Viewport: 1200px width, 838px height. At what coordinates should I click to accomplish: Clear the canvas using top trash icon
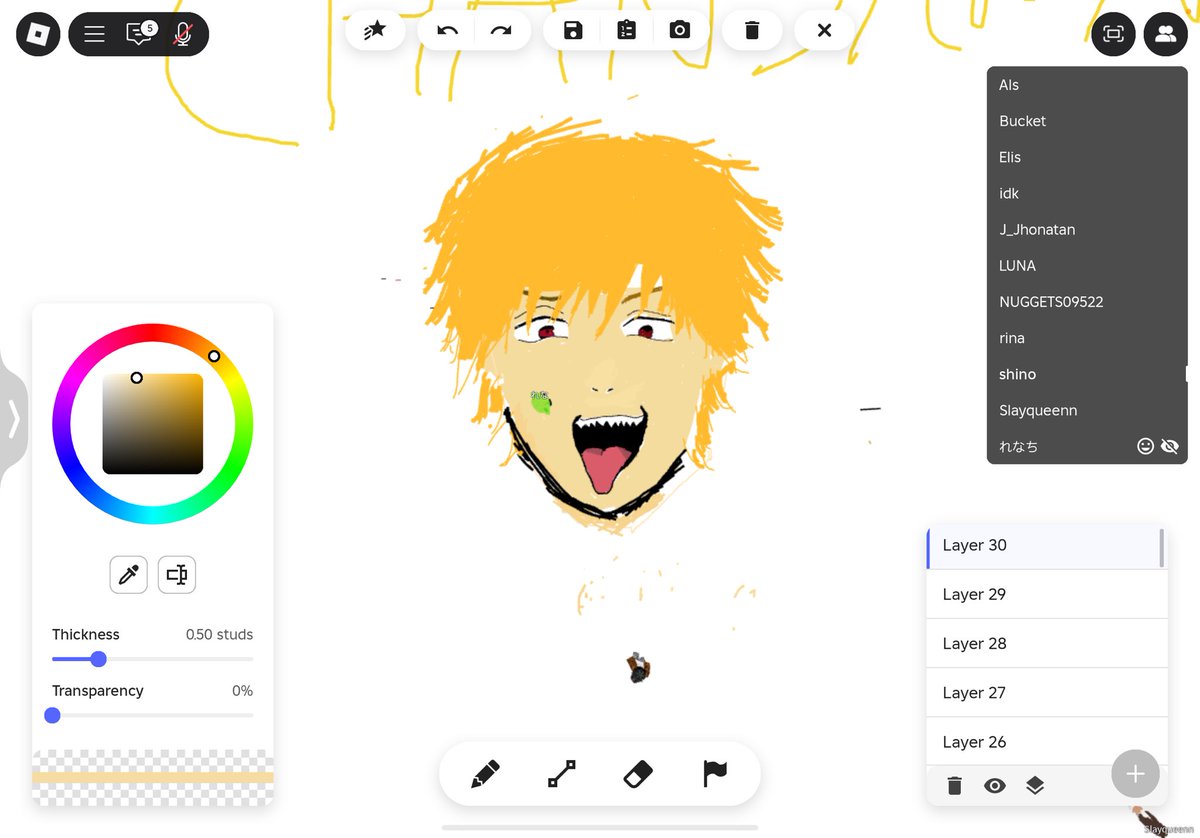(x=752, y=30)
